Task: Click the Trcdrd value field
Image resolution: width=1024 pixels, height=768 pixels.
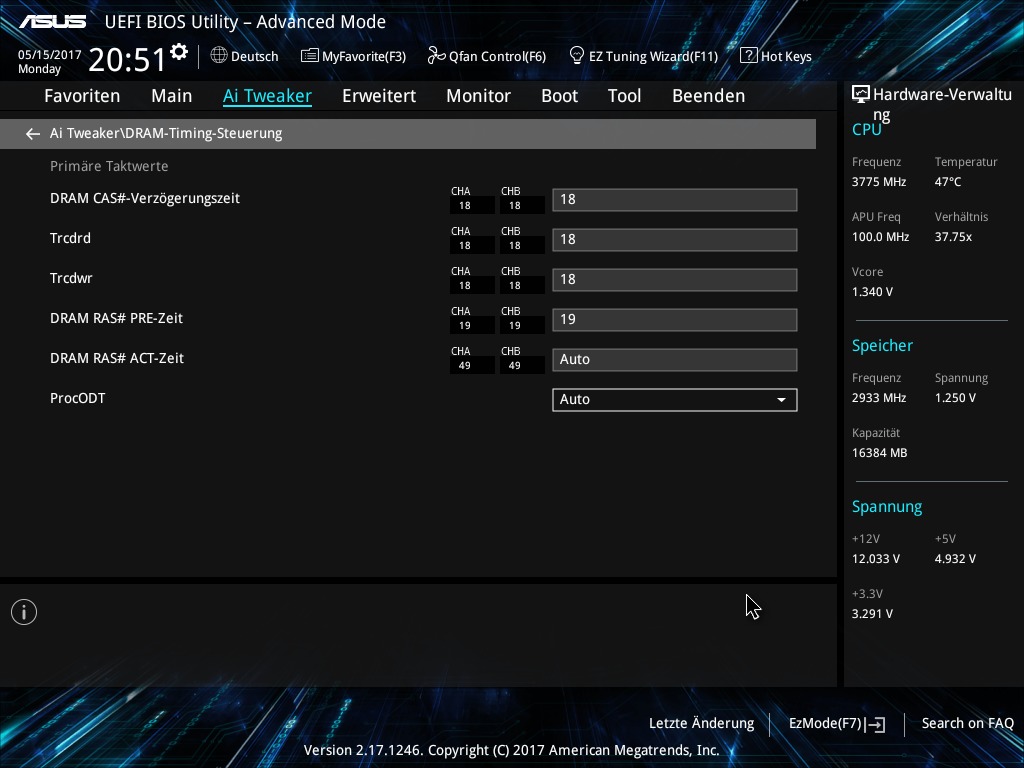Action: (675, 240)
